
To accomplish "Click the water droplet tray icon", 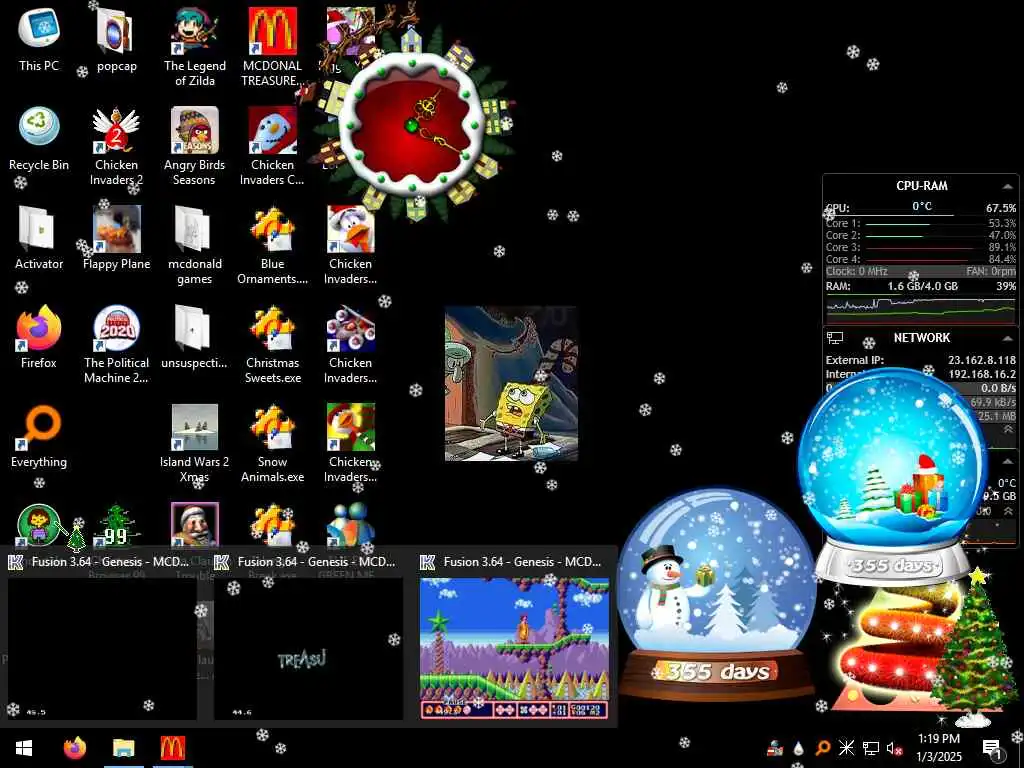I will pyautogui.click(x=798, y=748).
